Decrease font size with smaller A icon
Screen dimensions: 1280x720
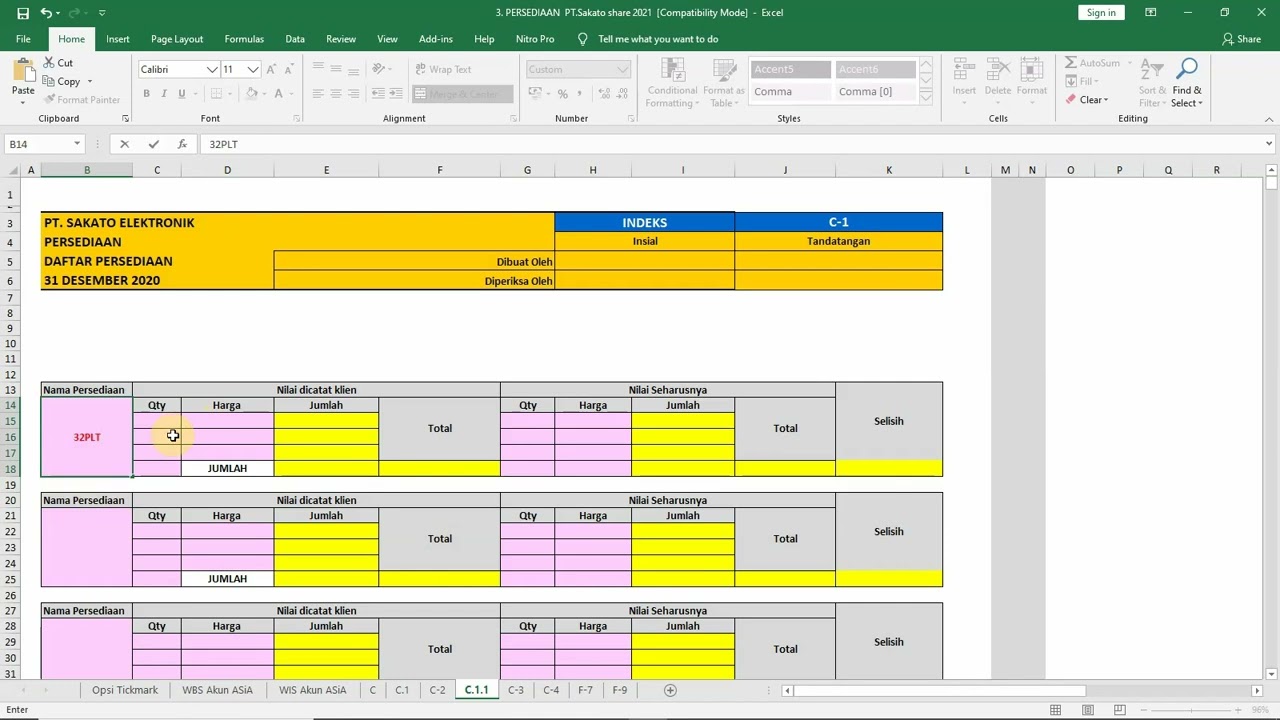(289, 69)
